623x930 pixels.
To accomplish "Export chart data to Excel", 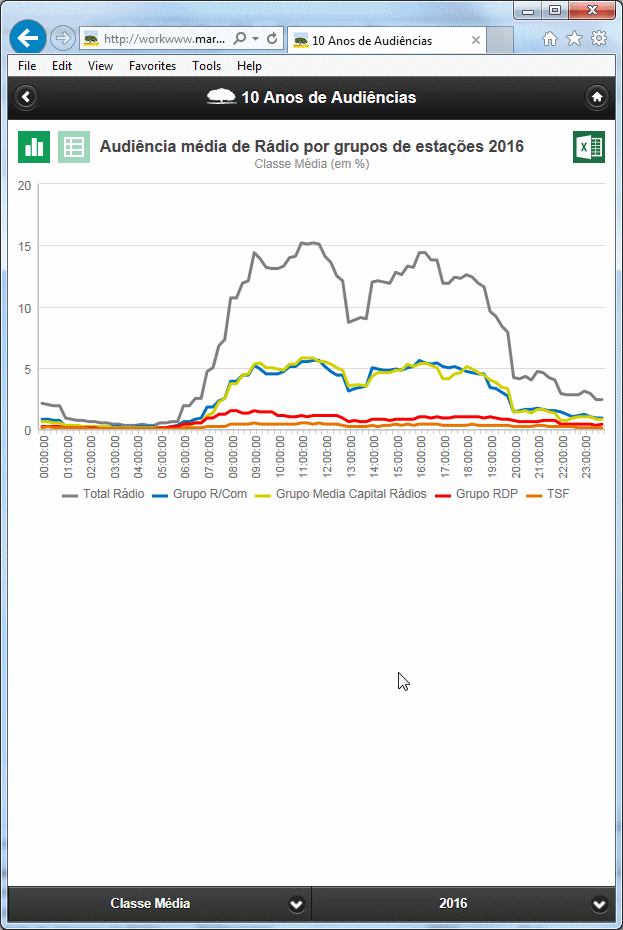I will point(589,147).
